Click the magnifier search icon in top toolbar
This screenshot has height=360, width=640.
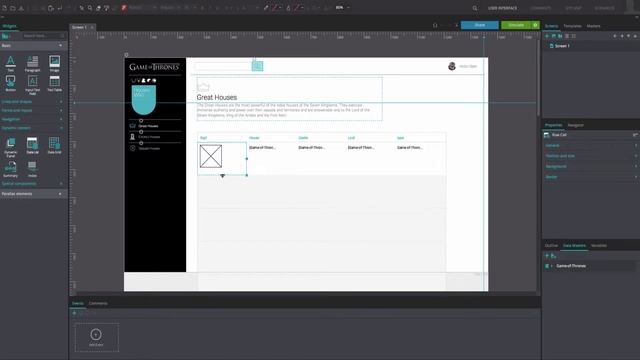pyautogui.click(x=475, y=8)
